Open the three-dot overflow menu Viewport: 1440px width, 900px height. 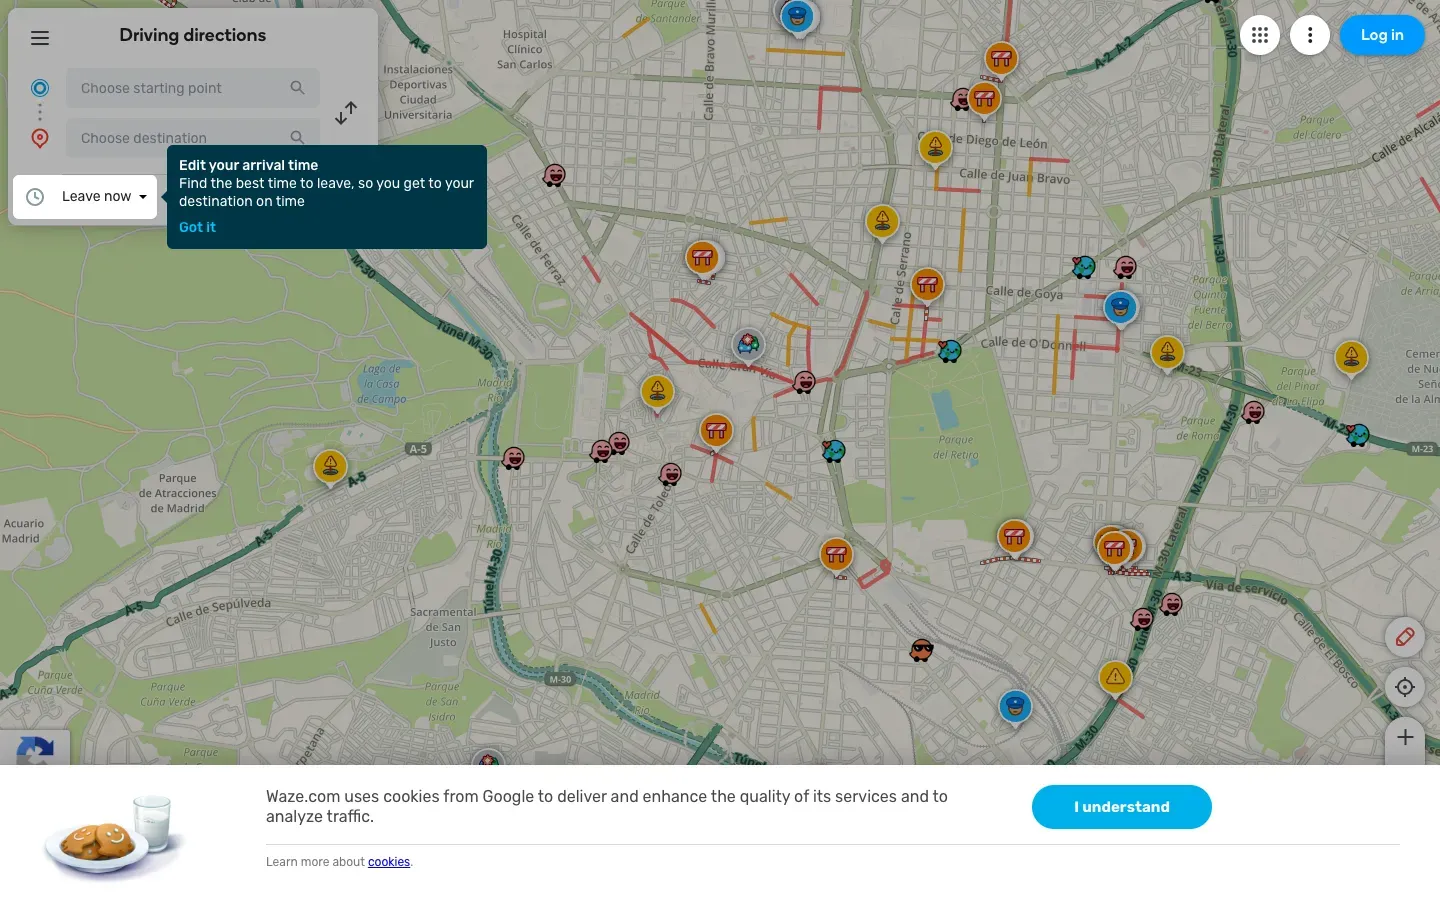1310,34
